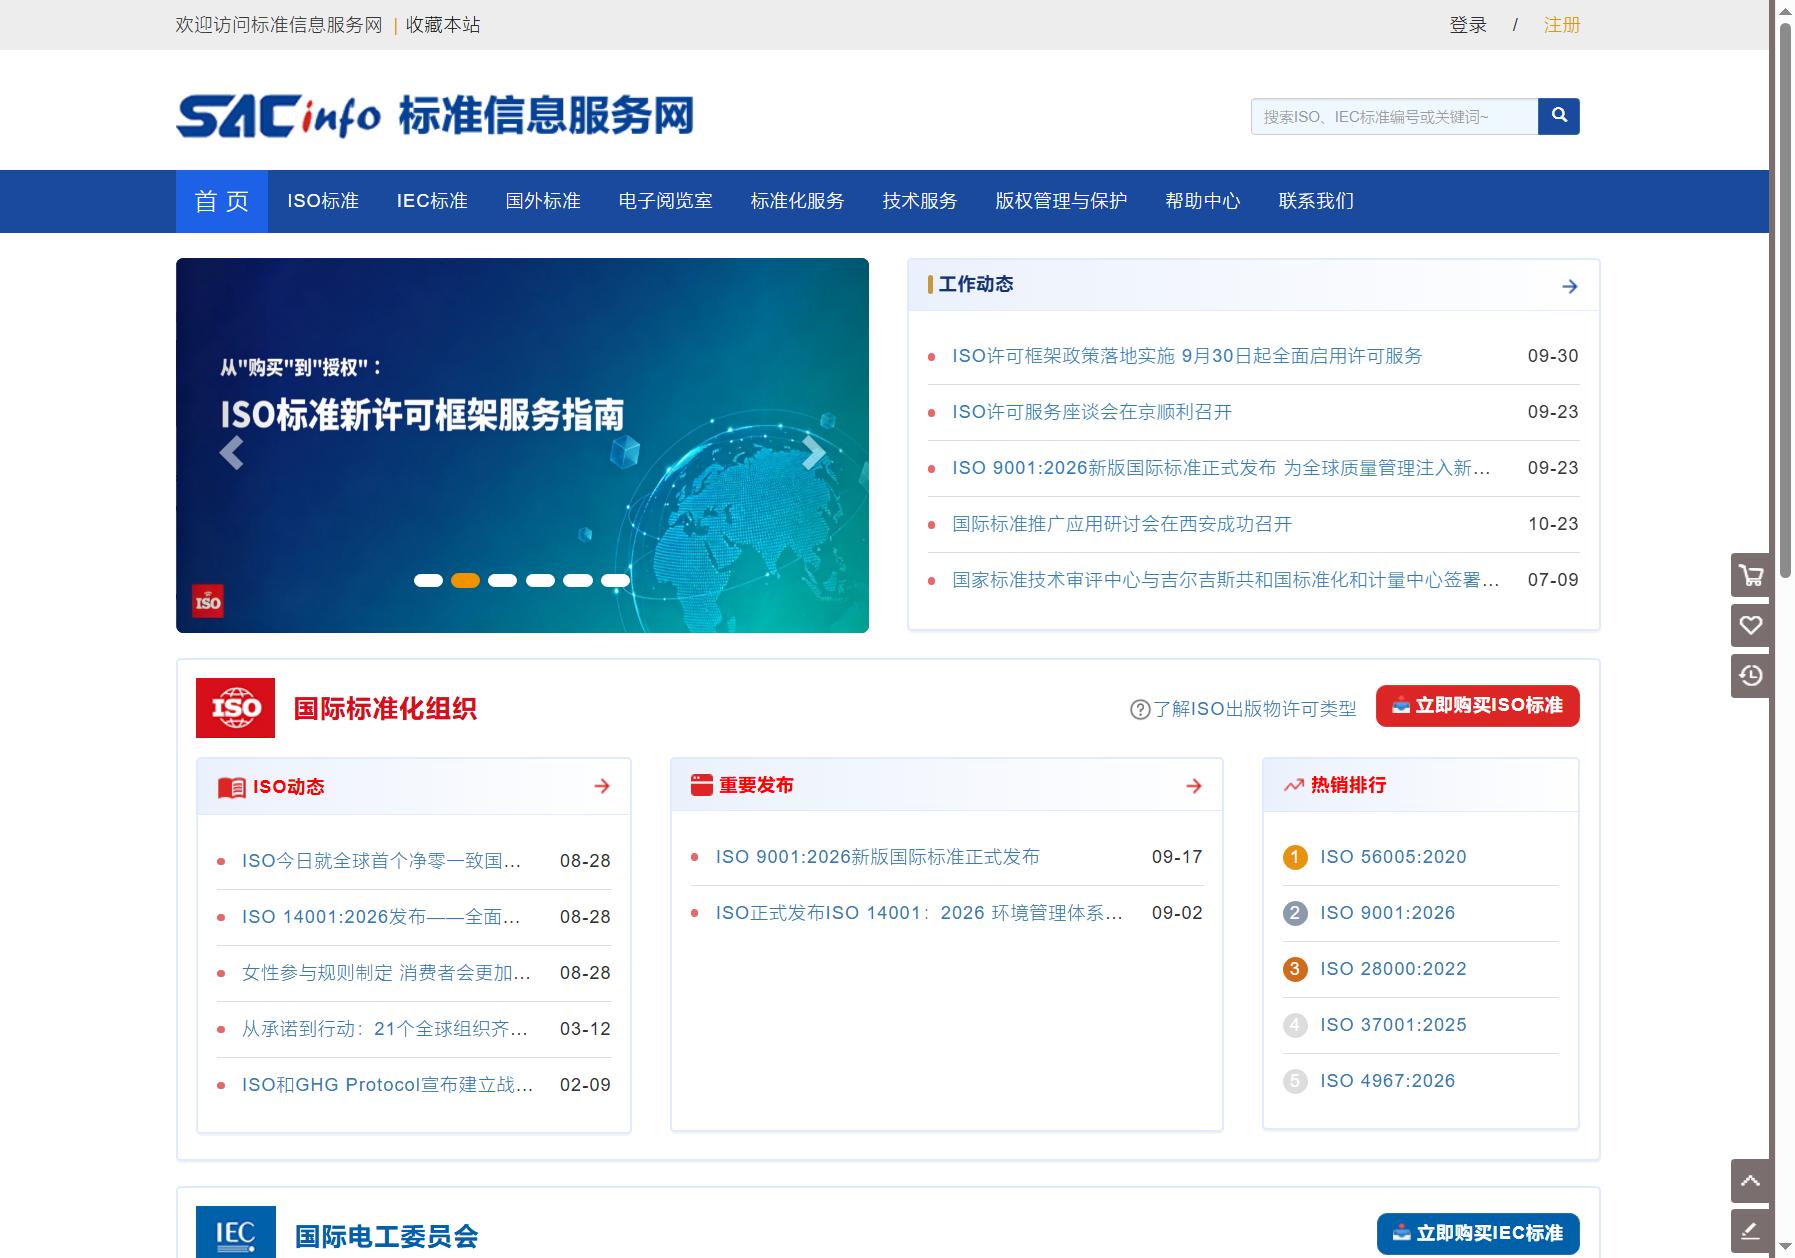This screenshot has width=1795, height=1258.
Task: Select the third banner slide dot
Action: point(502,581)
